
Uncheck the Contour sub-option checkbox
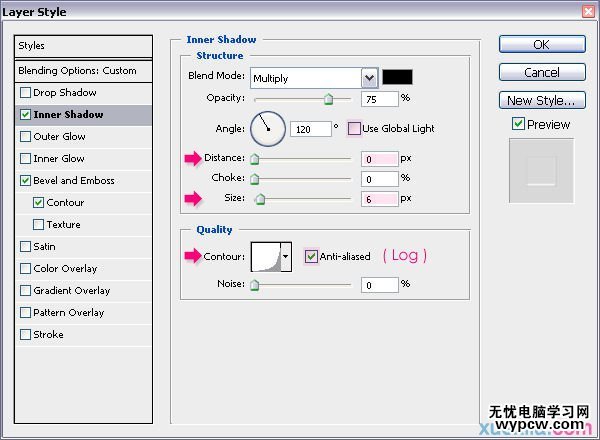pos(38,202)
